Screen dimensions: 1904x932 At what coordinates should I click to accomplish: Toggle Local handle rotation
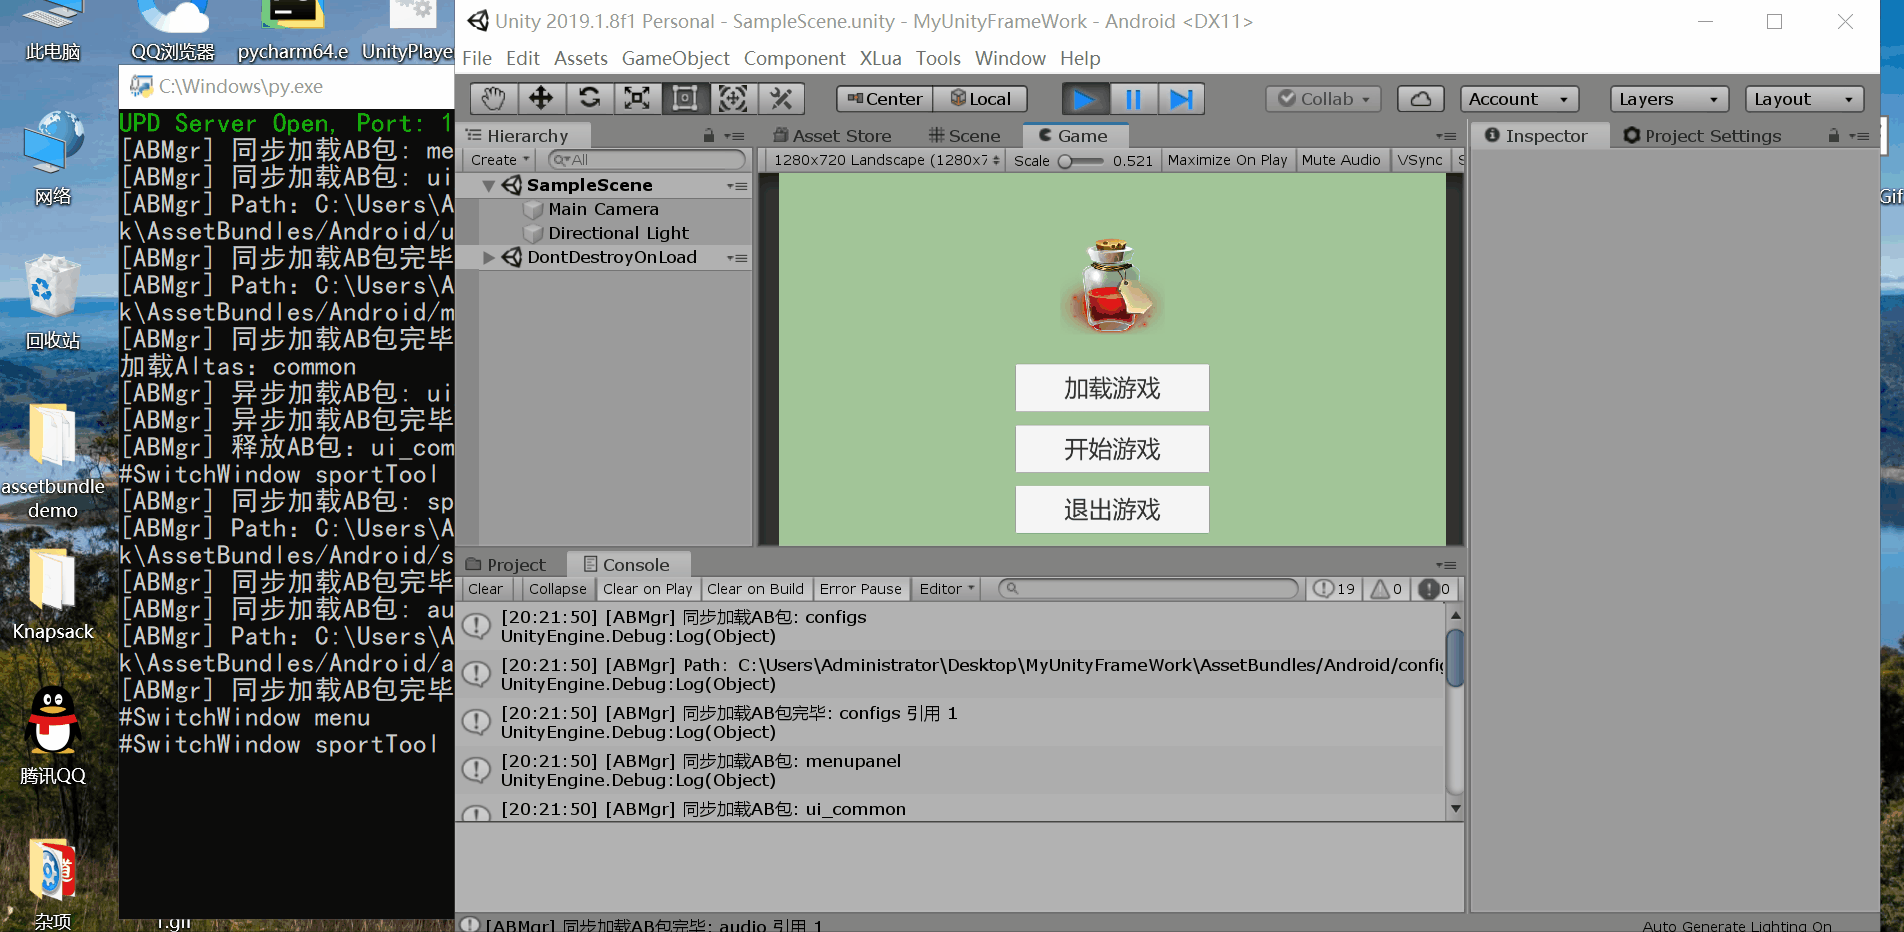[980, 99]
